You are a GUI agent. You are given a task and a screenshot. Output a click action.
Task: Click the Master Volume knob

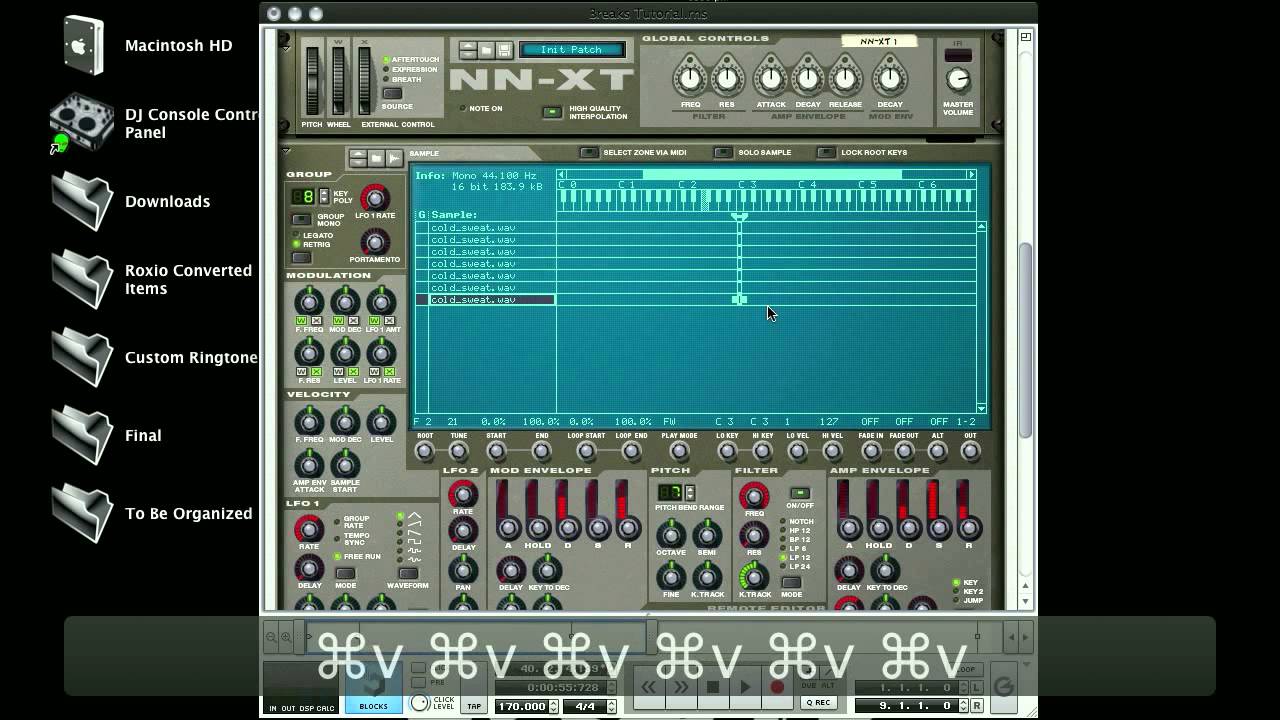coord(957,80)
